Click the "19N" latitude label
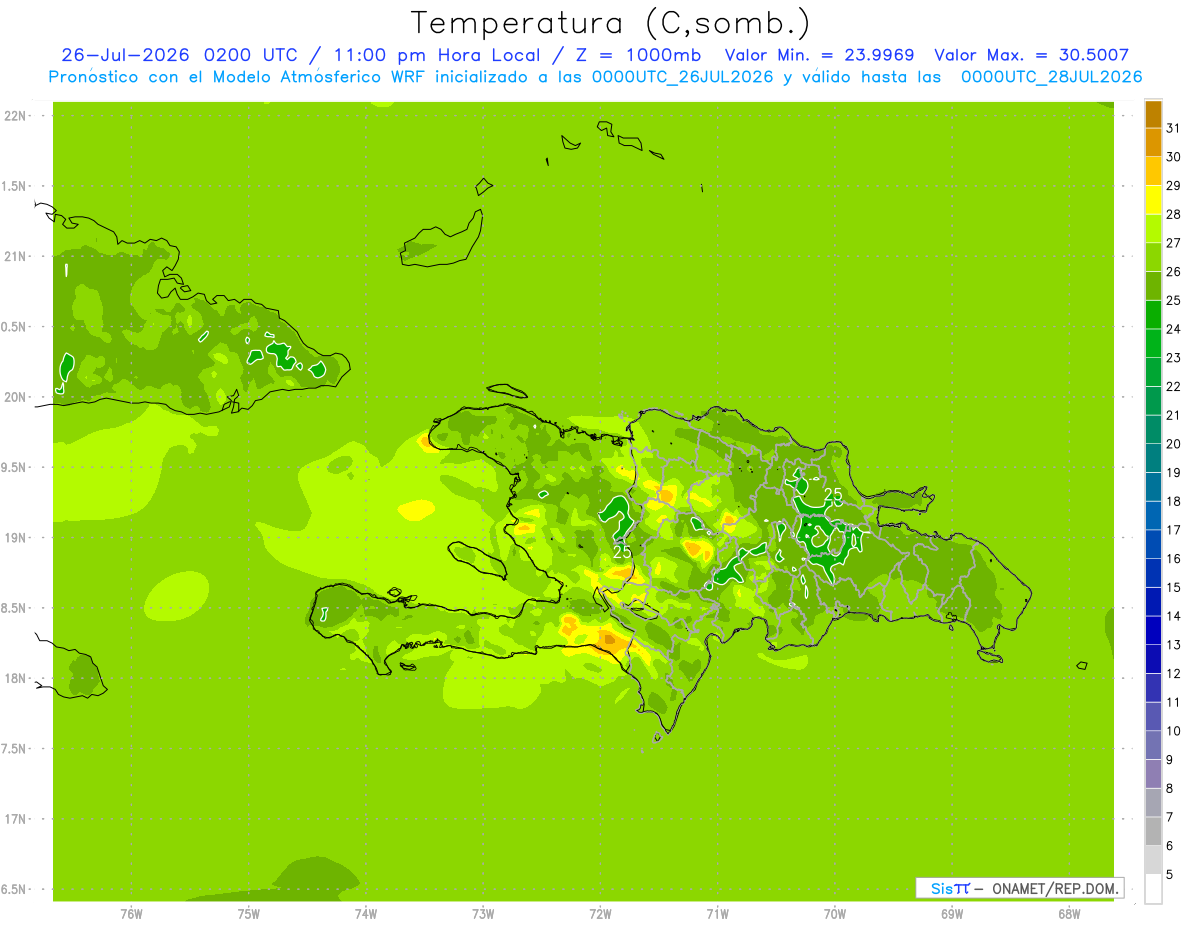The width and height of the screenshot is (1200, 927). pyautogui.click(x=17, y=538)
